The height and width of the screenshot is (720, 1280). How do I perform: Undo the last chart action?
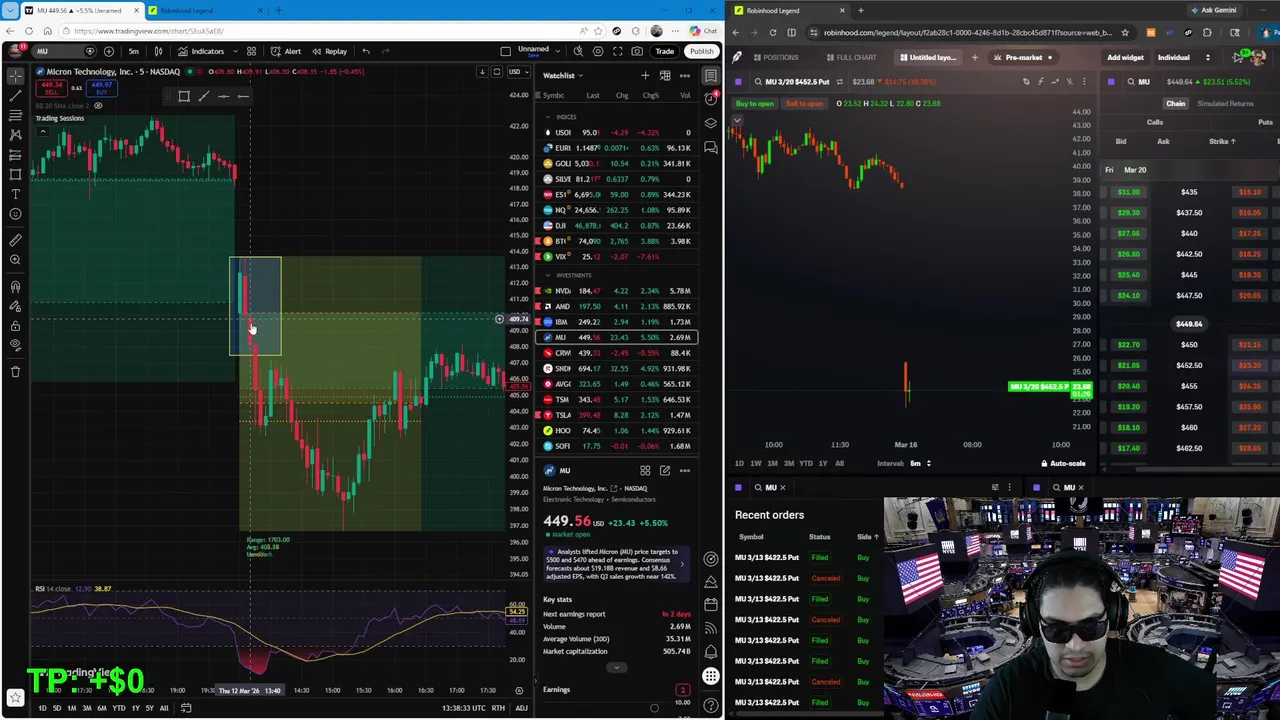coord(366,51)
